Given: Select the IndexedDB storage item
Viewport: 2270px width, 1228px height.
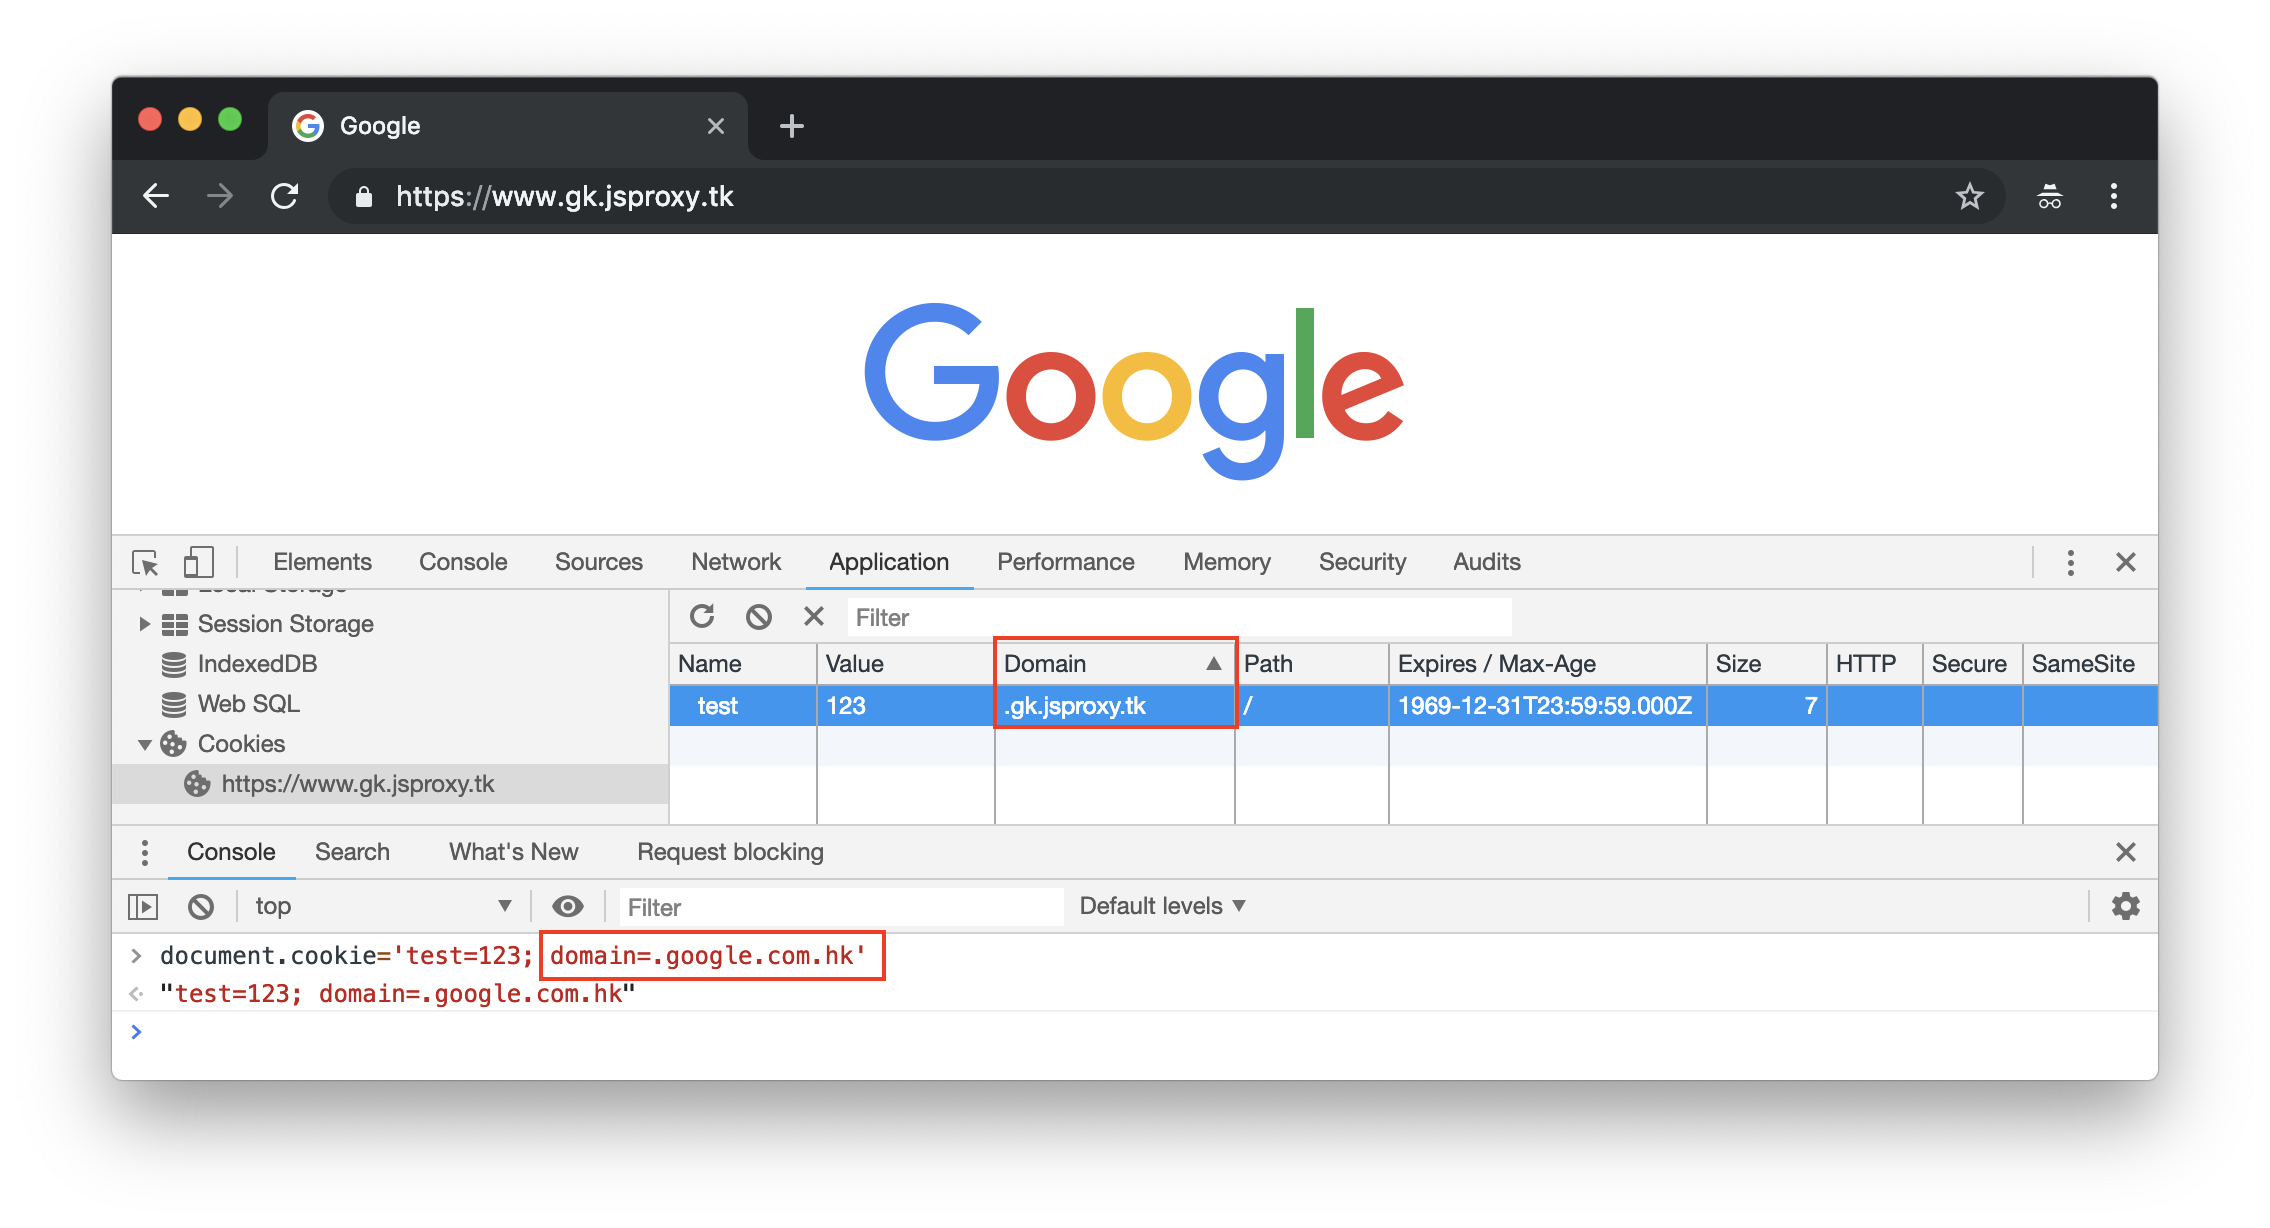Looking at the screenshot, I should click(x=257, y=664).
